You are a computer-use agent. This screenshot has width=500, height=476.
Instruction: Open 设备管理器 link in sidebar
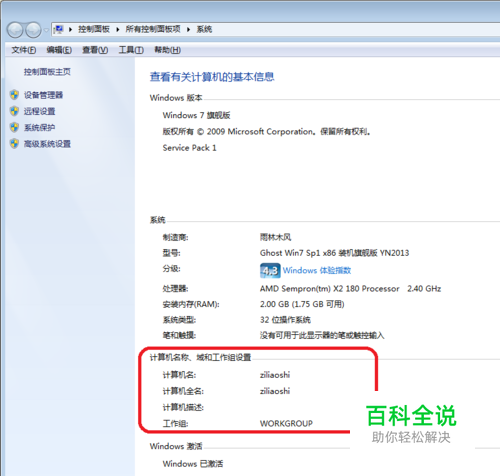(x=43, y=95)
